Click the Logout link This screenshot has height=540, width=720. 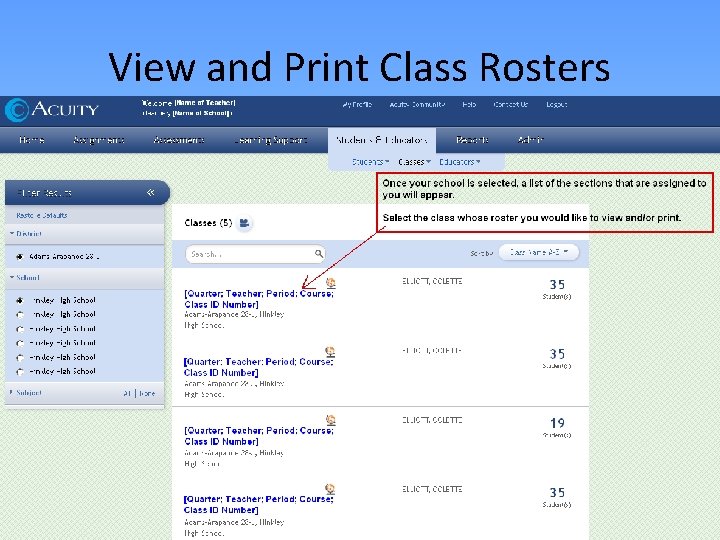tap(557, 105)
